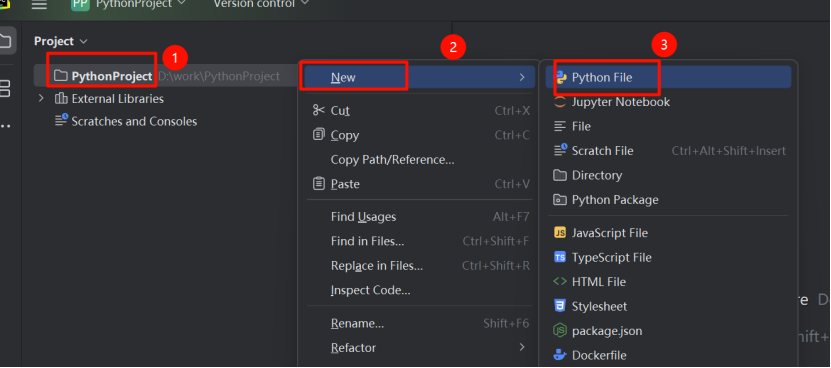Click the Directory folder icon
The width and height of the screenshot is (831, 368).
(x=560, y=175)
